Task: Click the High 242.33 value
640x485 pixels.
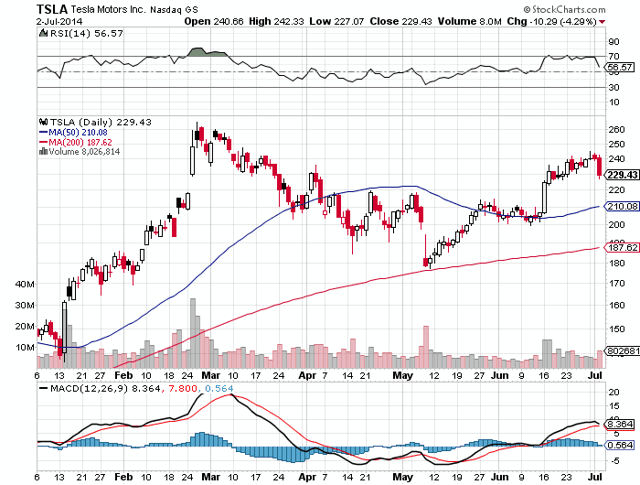Action: [x=276, y=22]
